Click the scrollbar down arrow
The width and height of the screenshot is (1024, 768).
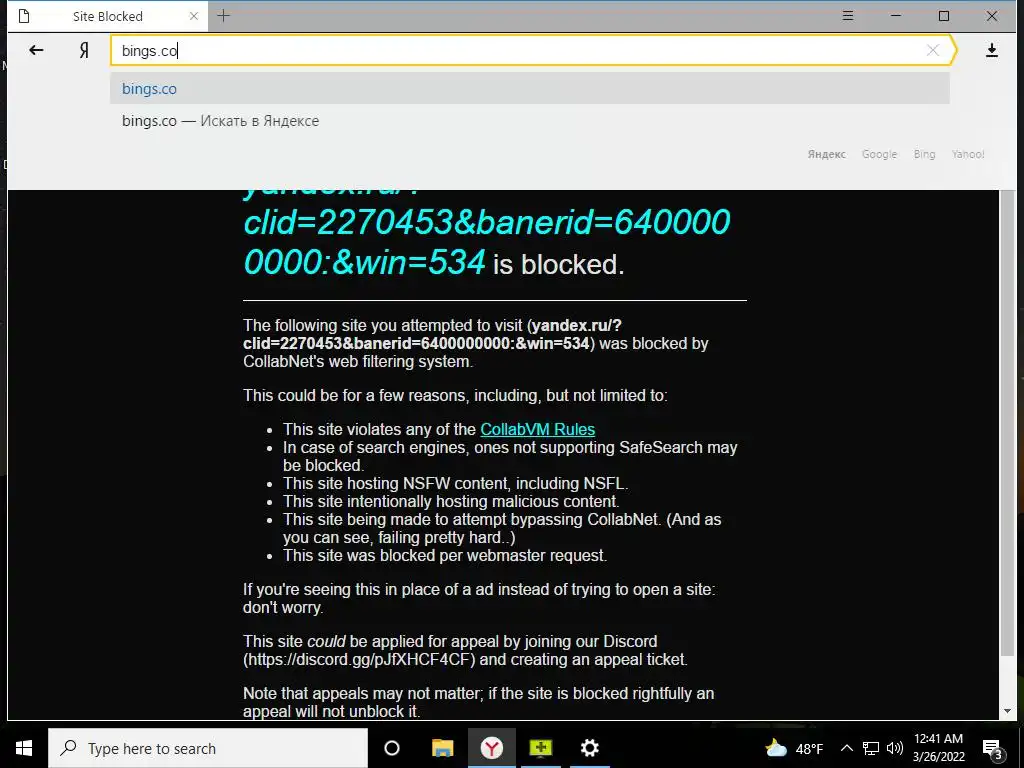1007,711
